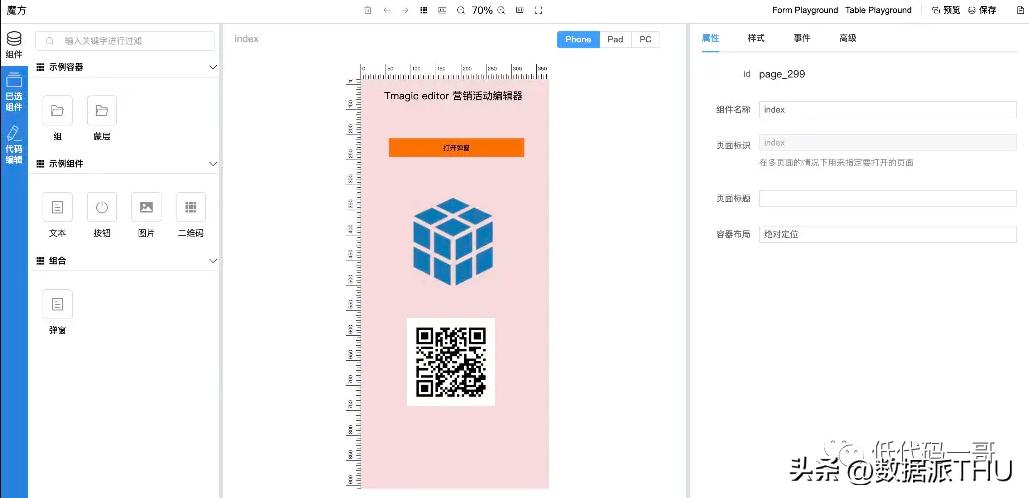
Task: Click the zoom in magnifier icon
Action: coord(501,10)
